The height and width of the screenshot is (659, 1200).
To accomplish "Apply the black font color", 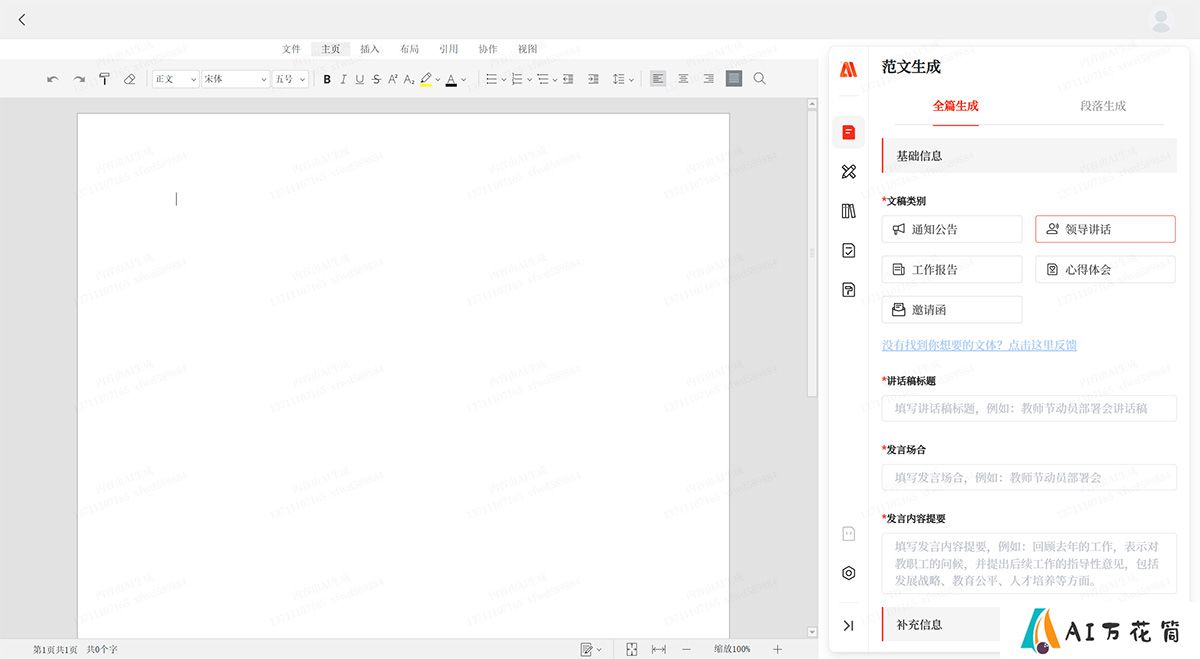I will pos(451,79).
